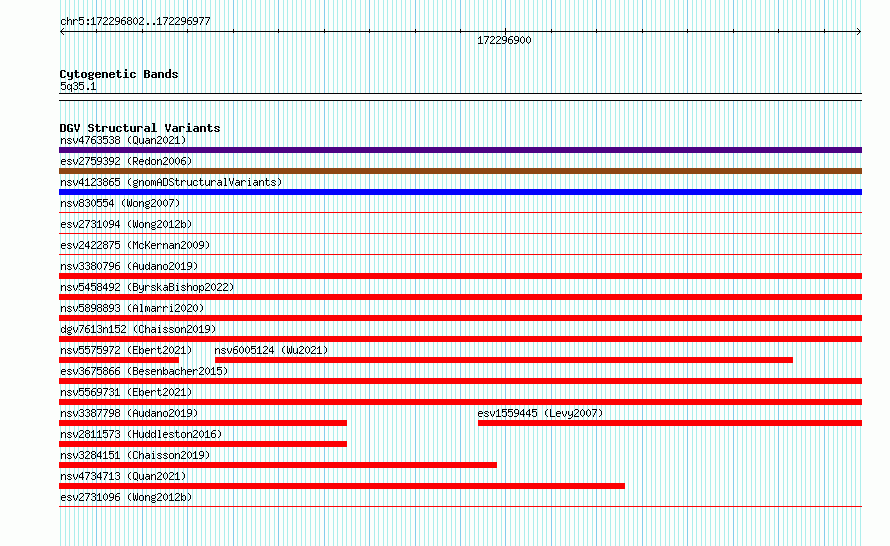Open nsv5458492 (ByrskaBishop2022) label
Image resolution: width=890 pixels, height=546 pixels.
pyautogui.click(x=147, y=287)
